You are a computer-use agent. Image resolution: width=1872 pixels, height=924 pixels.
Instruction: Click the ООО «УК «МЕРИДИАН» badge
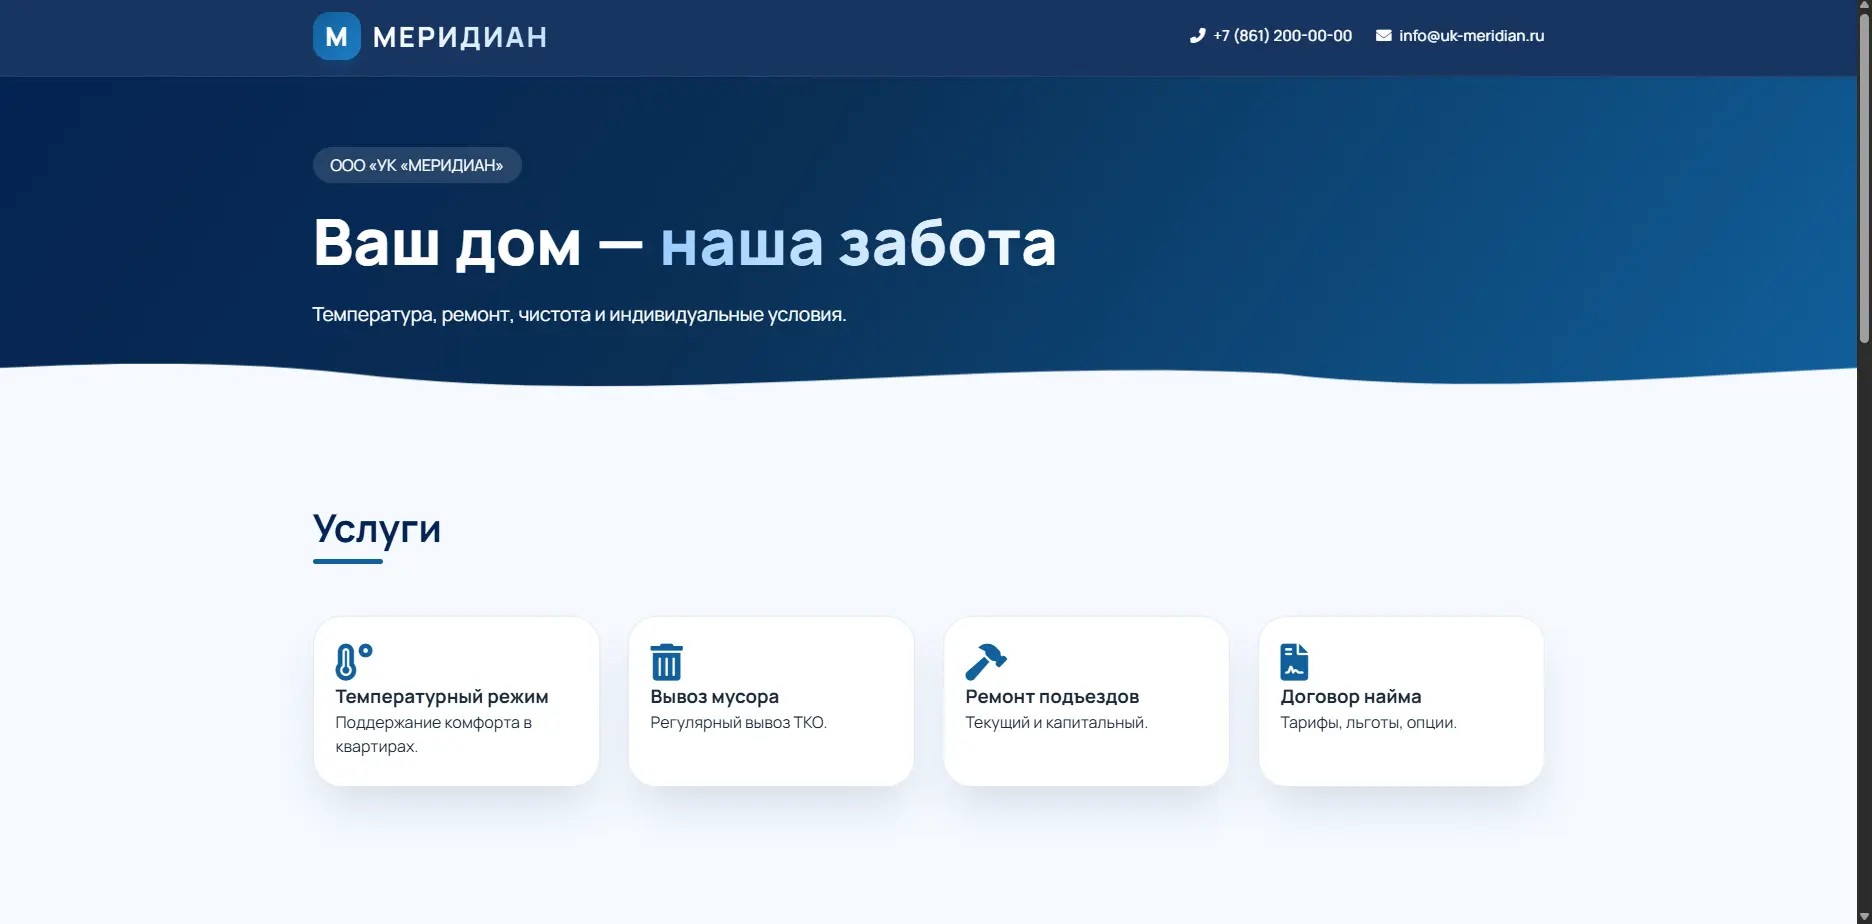click(x=417, y=165)
